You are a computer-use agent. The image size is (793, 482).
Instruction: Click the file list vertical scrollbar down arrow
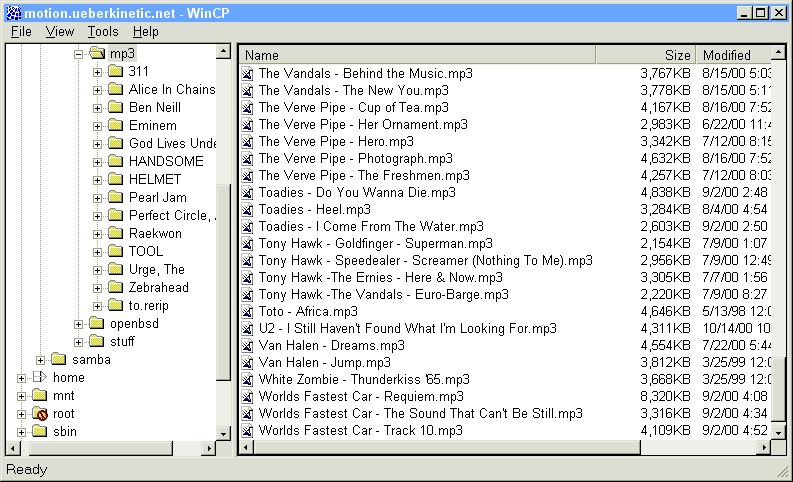click(x=778, y=431)
